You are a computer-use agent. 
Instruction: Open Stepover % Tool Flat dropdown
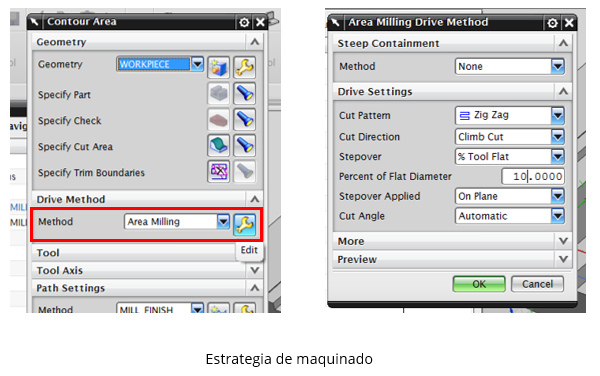tap(558, 156)
